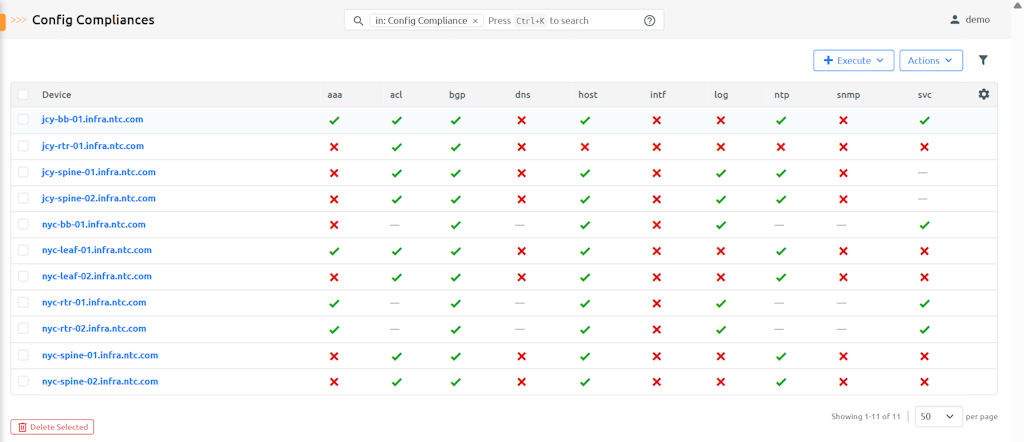The width and height of the screenshot is (1024, 442).
Task: Click acl dash for nyc-bb-01
Action: 394,225
